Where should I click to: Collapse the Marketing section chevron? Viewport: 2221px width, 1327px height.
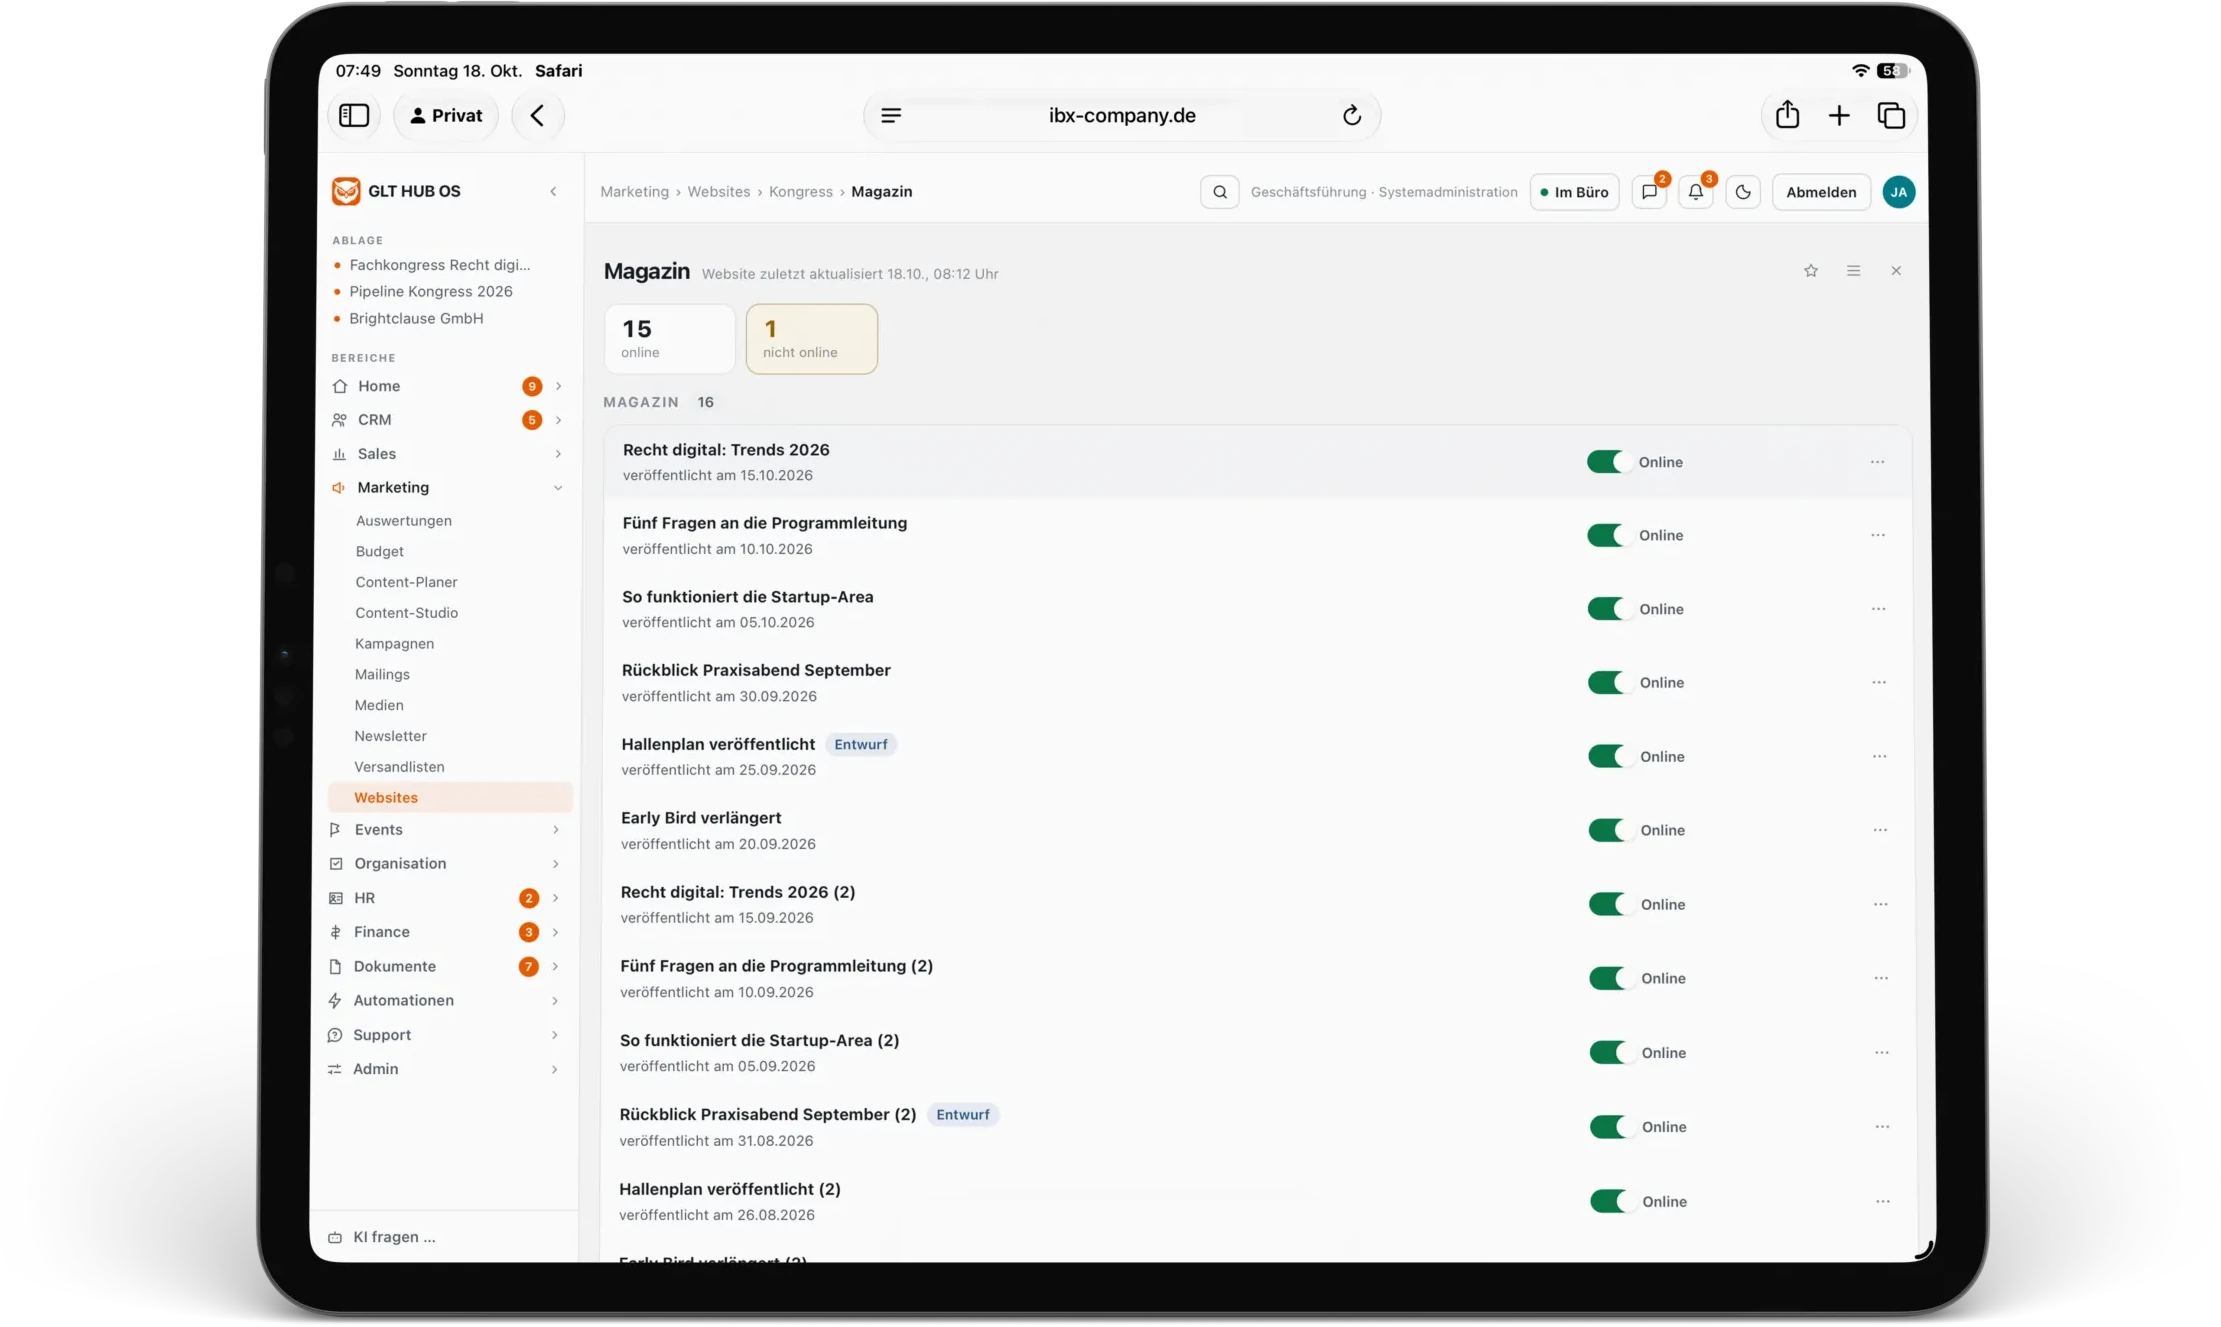click(x=558, y=488)
